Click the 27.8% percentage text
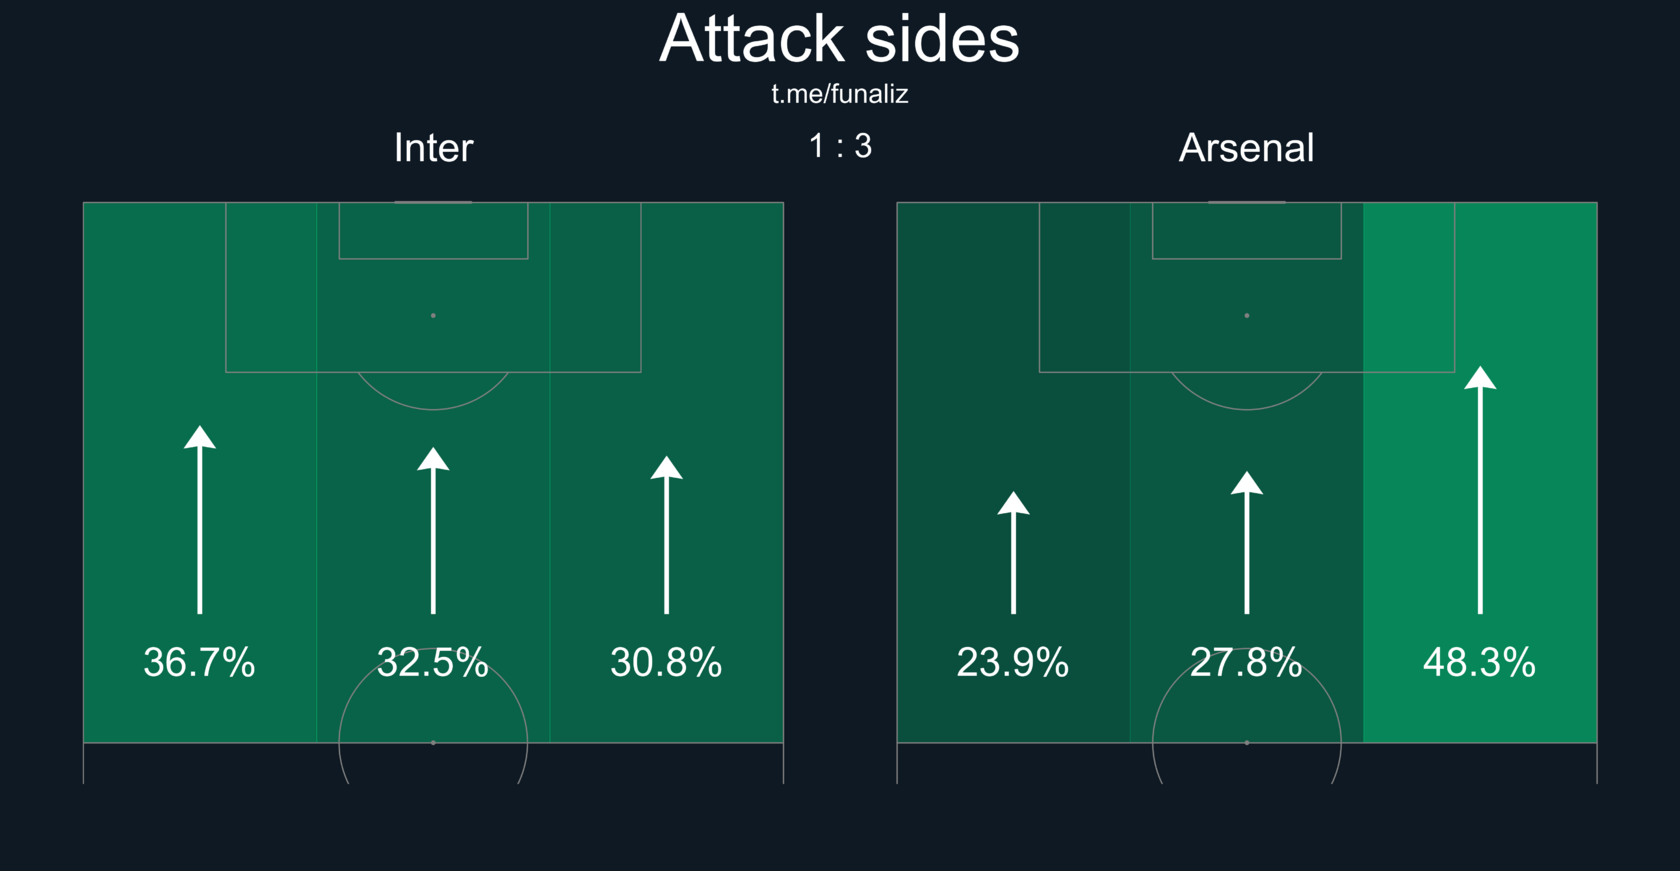The image size is (1680, 871). click(1246, 662)
